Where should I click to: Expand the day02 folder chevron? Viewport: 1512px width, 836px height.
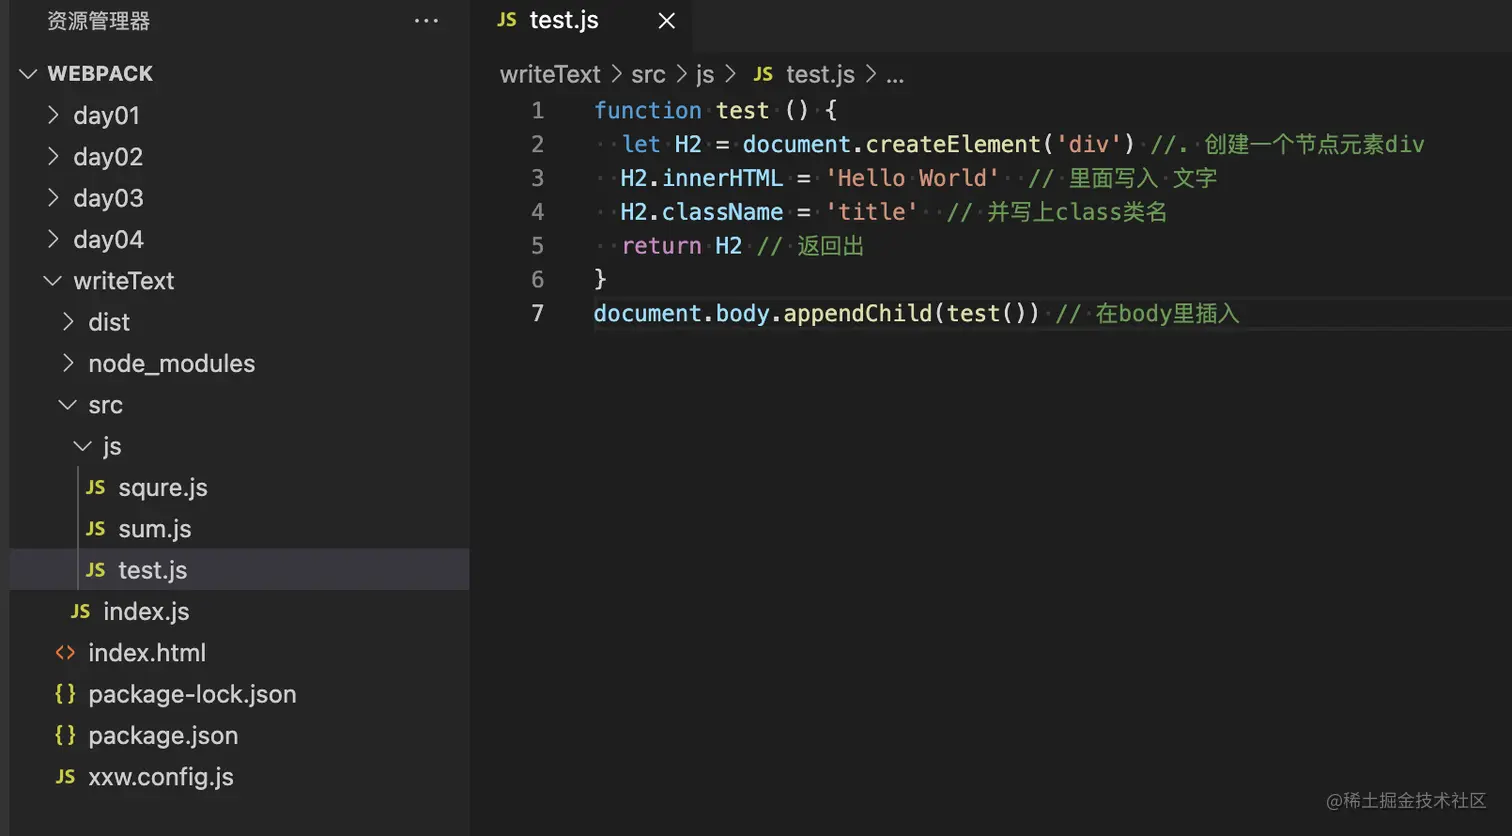click(53, 157)
